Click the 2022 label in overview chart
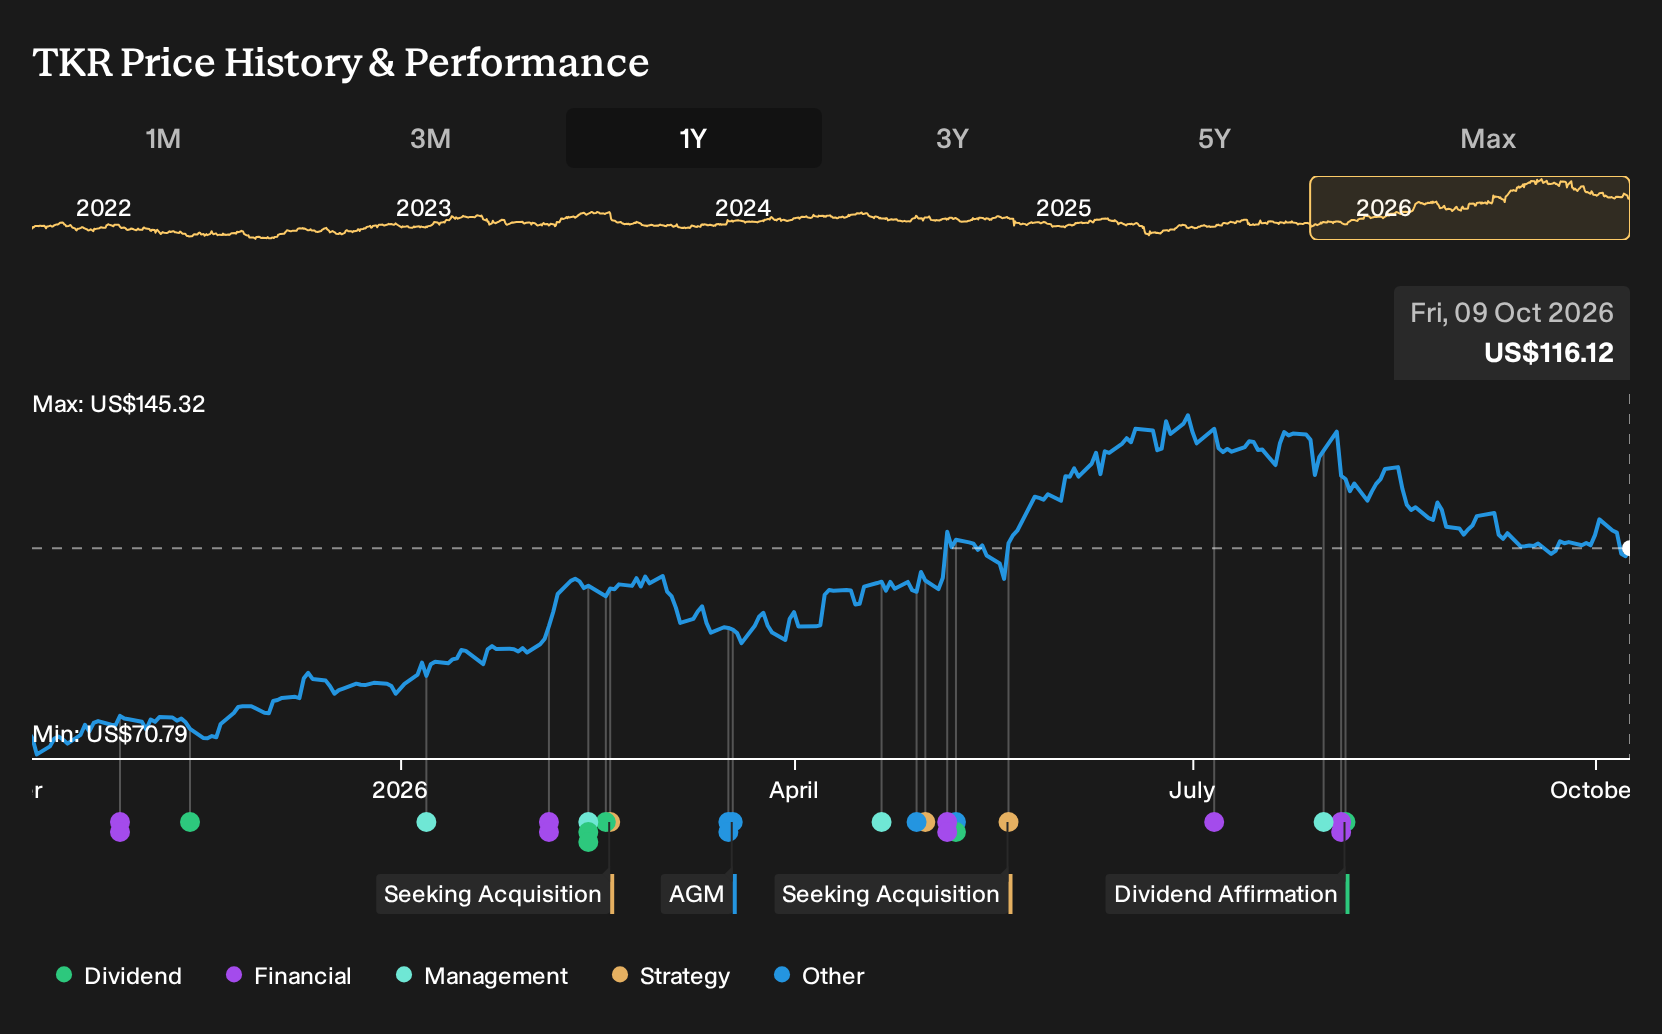The image size is (1662, 1034). (x=104, y=208)
